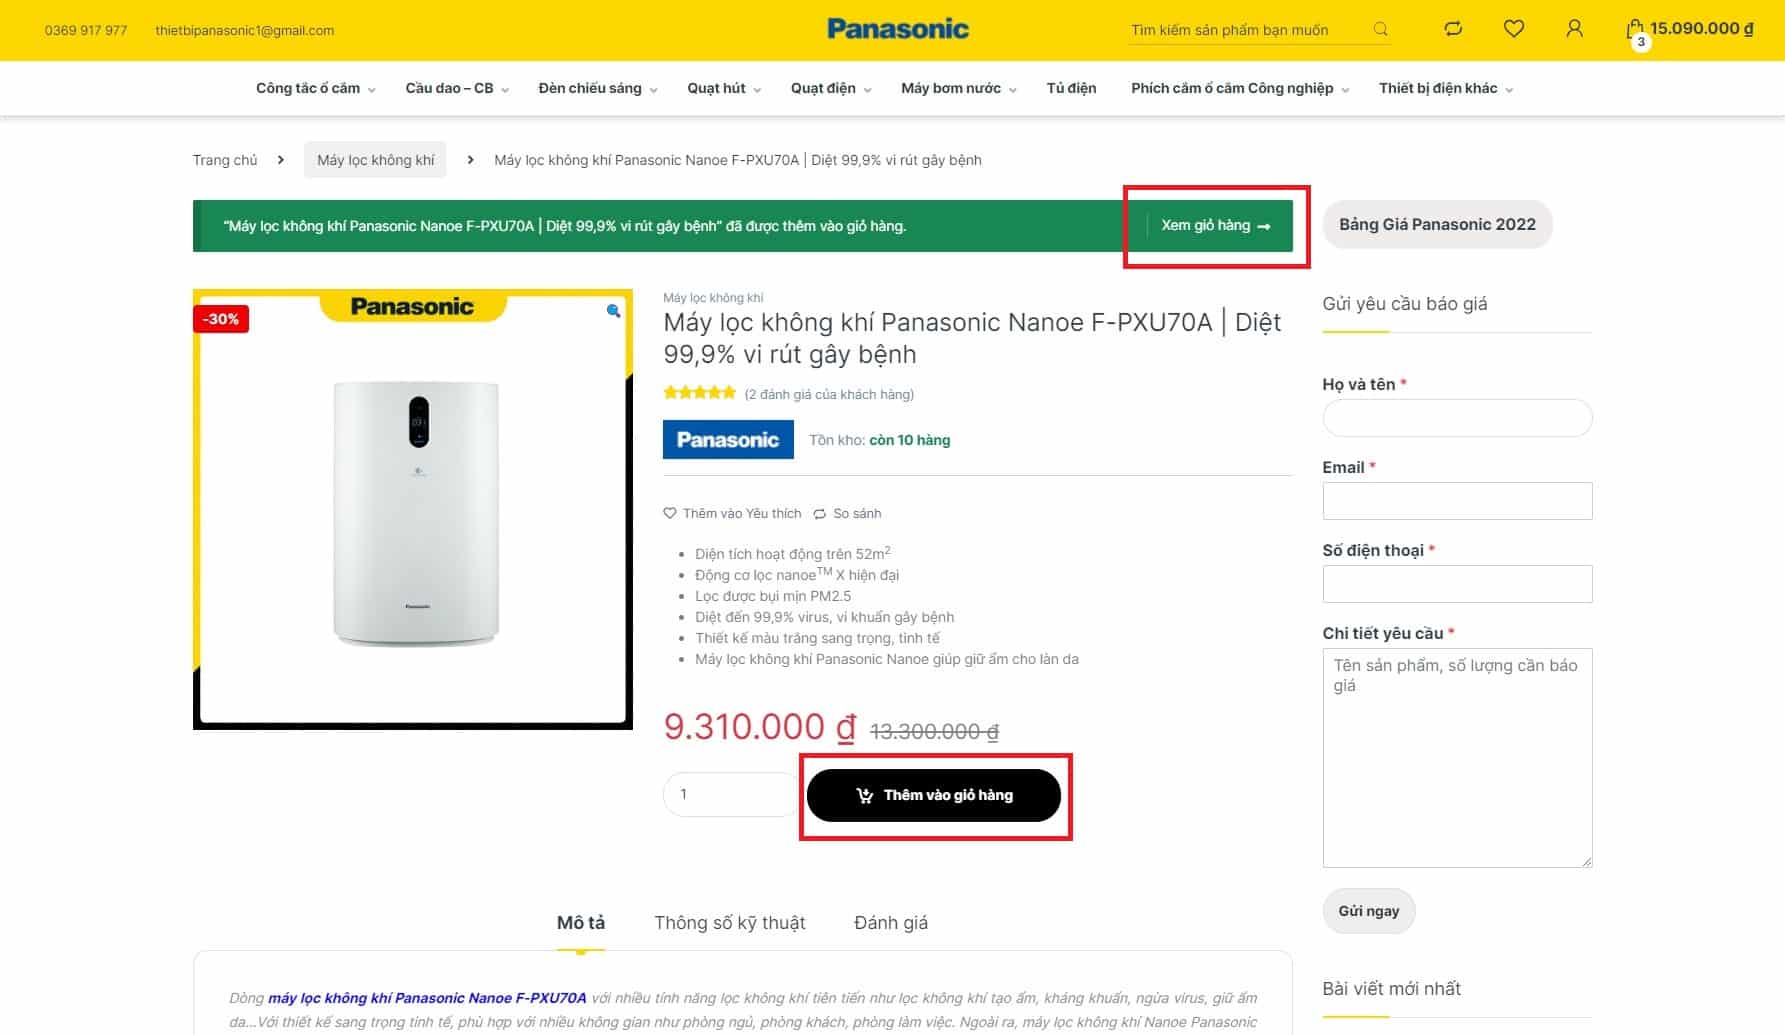
Task: Click the Họ và tên input field
Action: tap(1456, 418)
